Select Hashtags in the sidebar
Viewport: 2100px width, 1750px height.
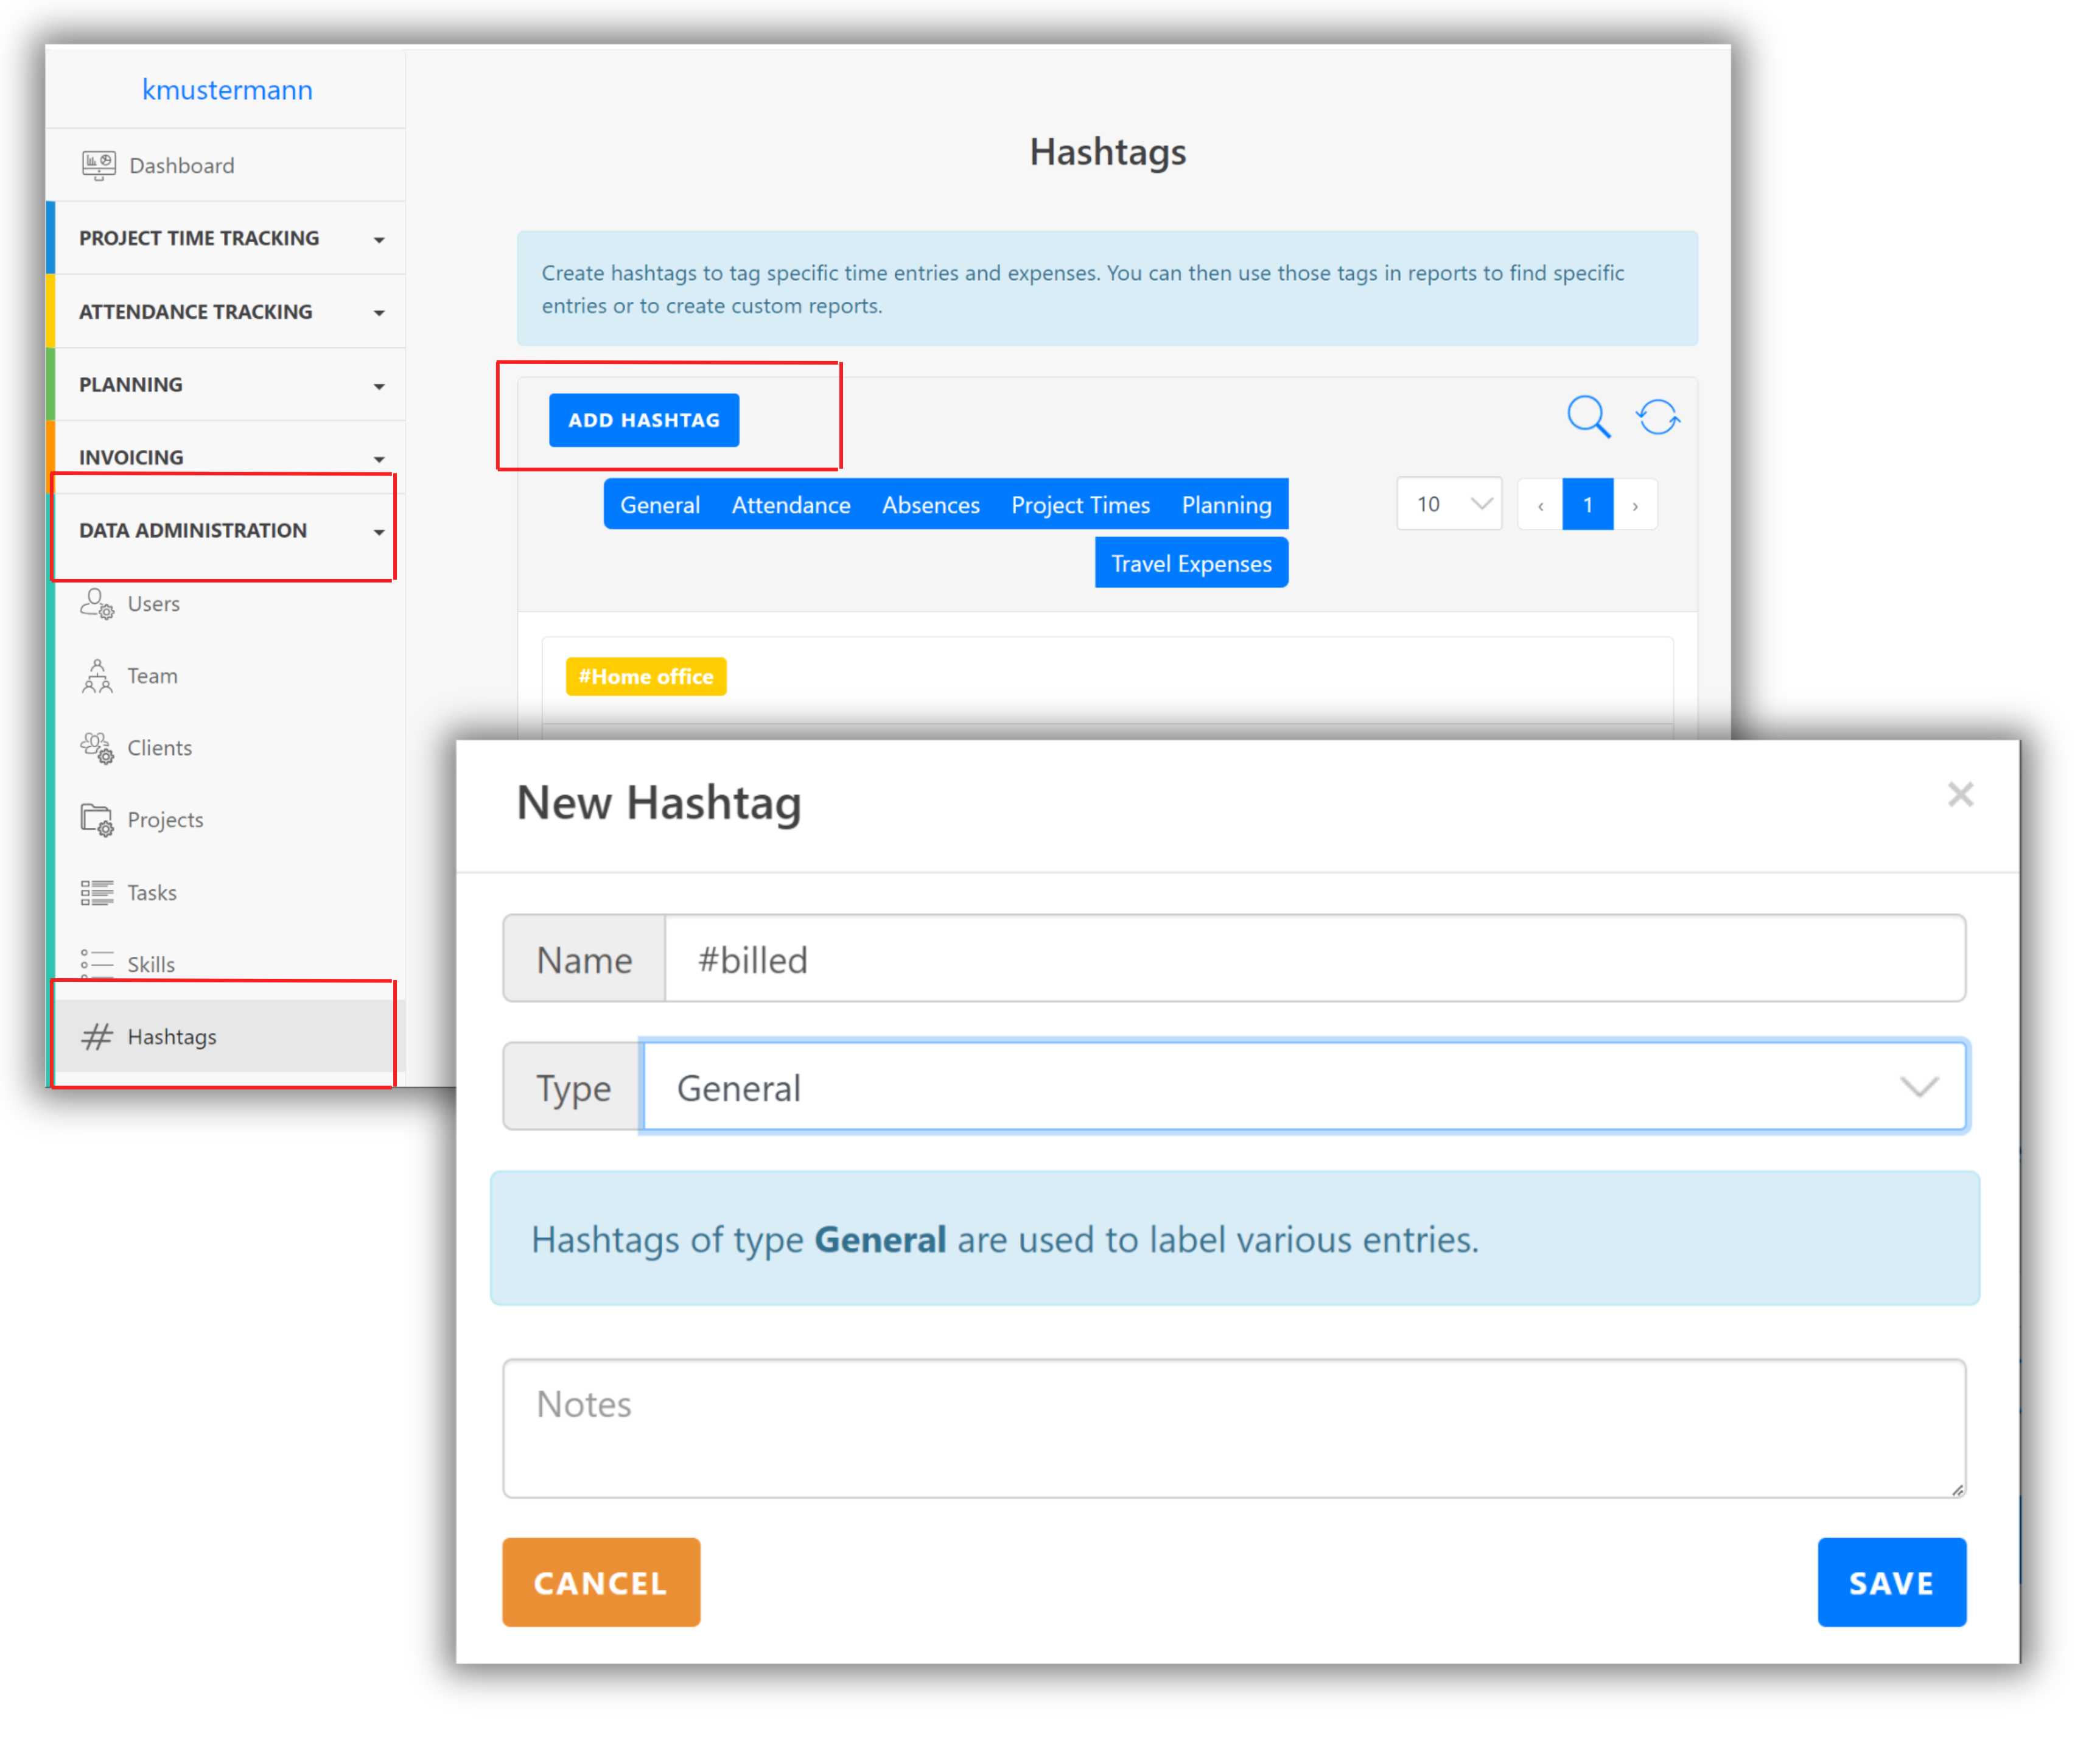(x=171, y=1036)
